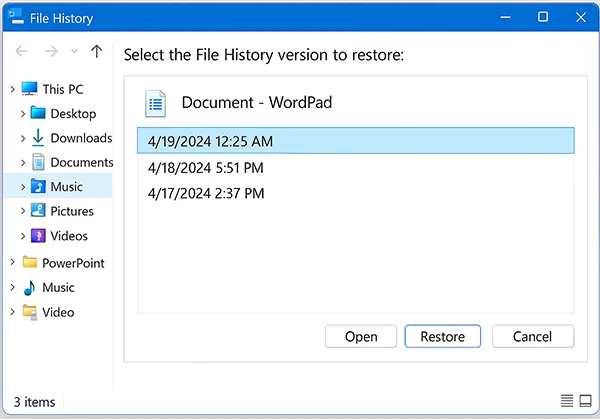Screen dimensions: 600x419
Task: Click the forward navigation arrow
Action: pyautogui.click(x=50, y=52)
